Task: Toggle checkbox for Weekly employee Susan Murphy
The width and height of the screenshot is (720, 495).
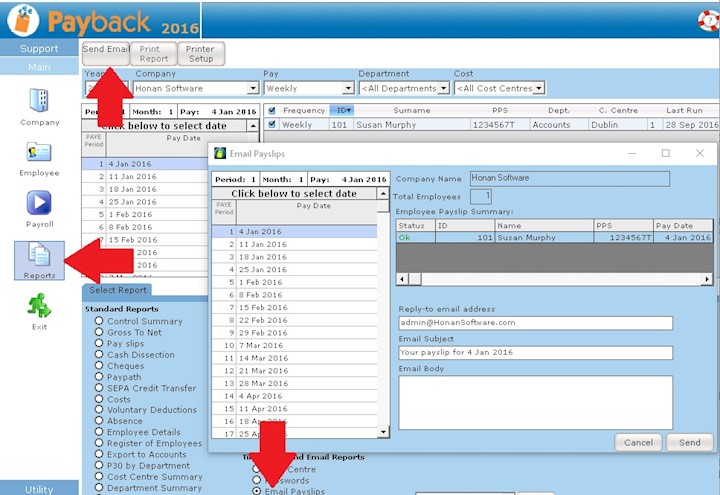Action: [x=272, y=125]
